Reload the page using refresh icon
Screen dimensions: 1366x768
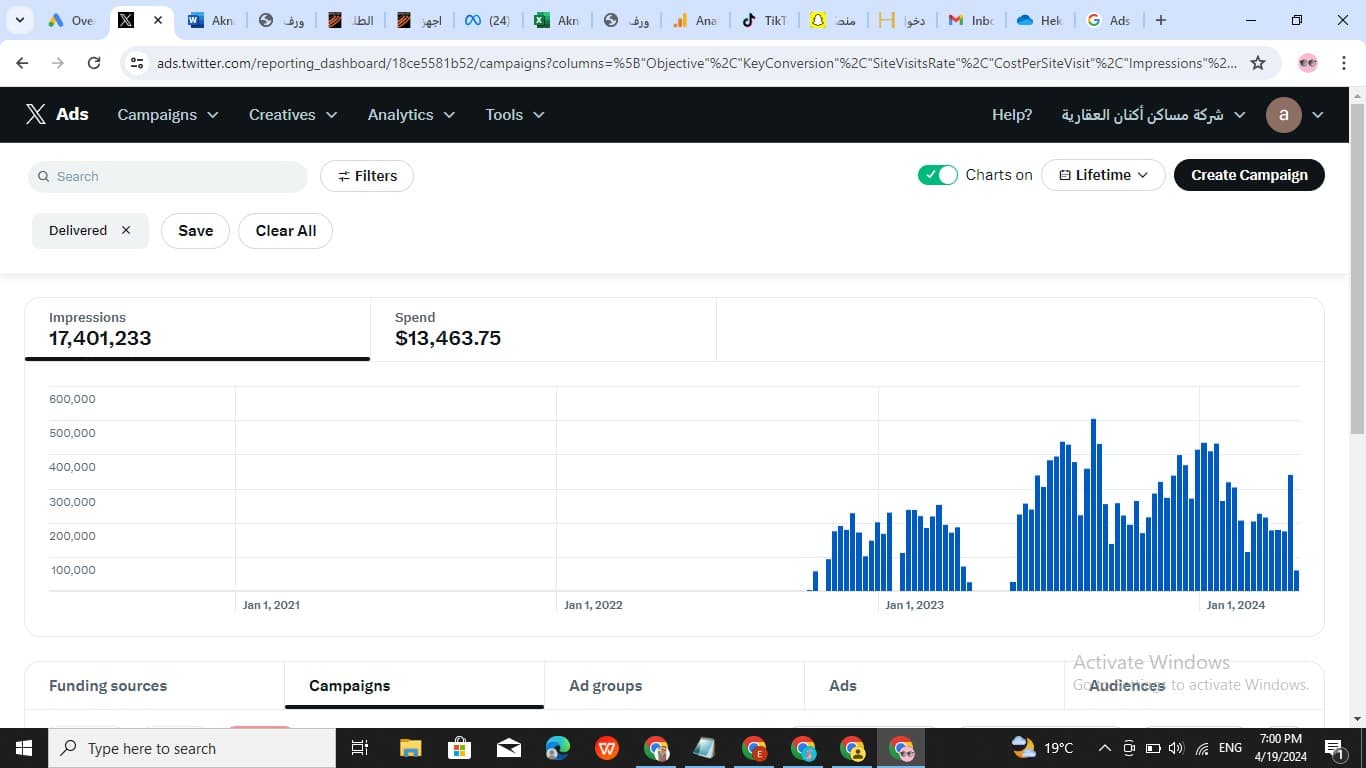94,63
